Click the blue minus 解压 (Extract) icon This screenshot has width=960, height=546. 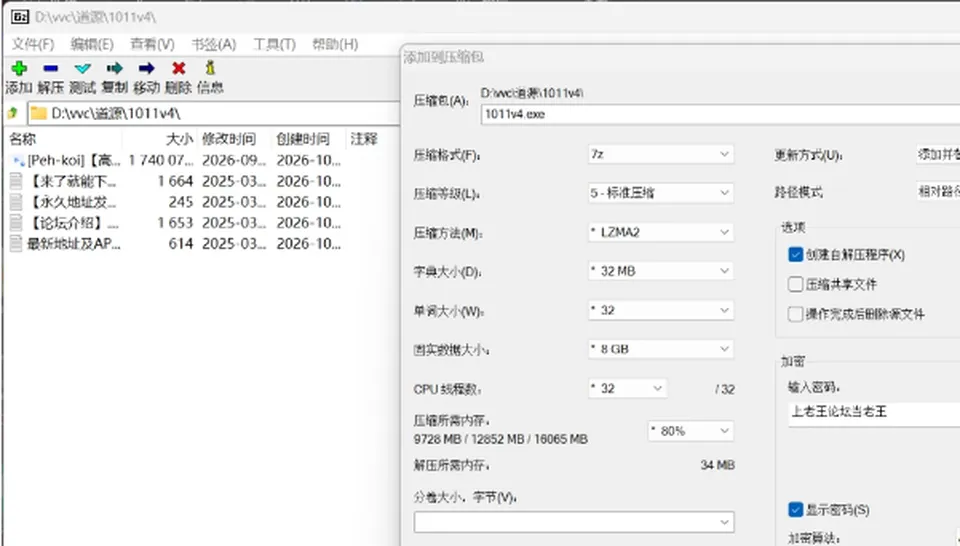(x=51, y=68)
